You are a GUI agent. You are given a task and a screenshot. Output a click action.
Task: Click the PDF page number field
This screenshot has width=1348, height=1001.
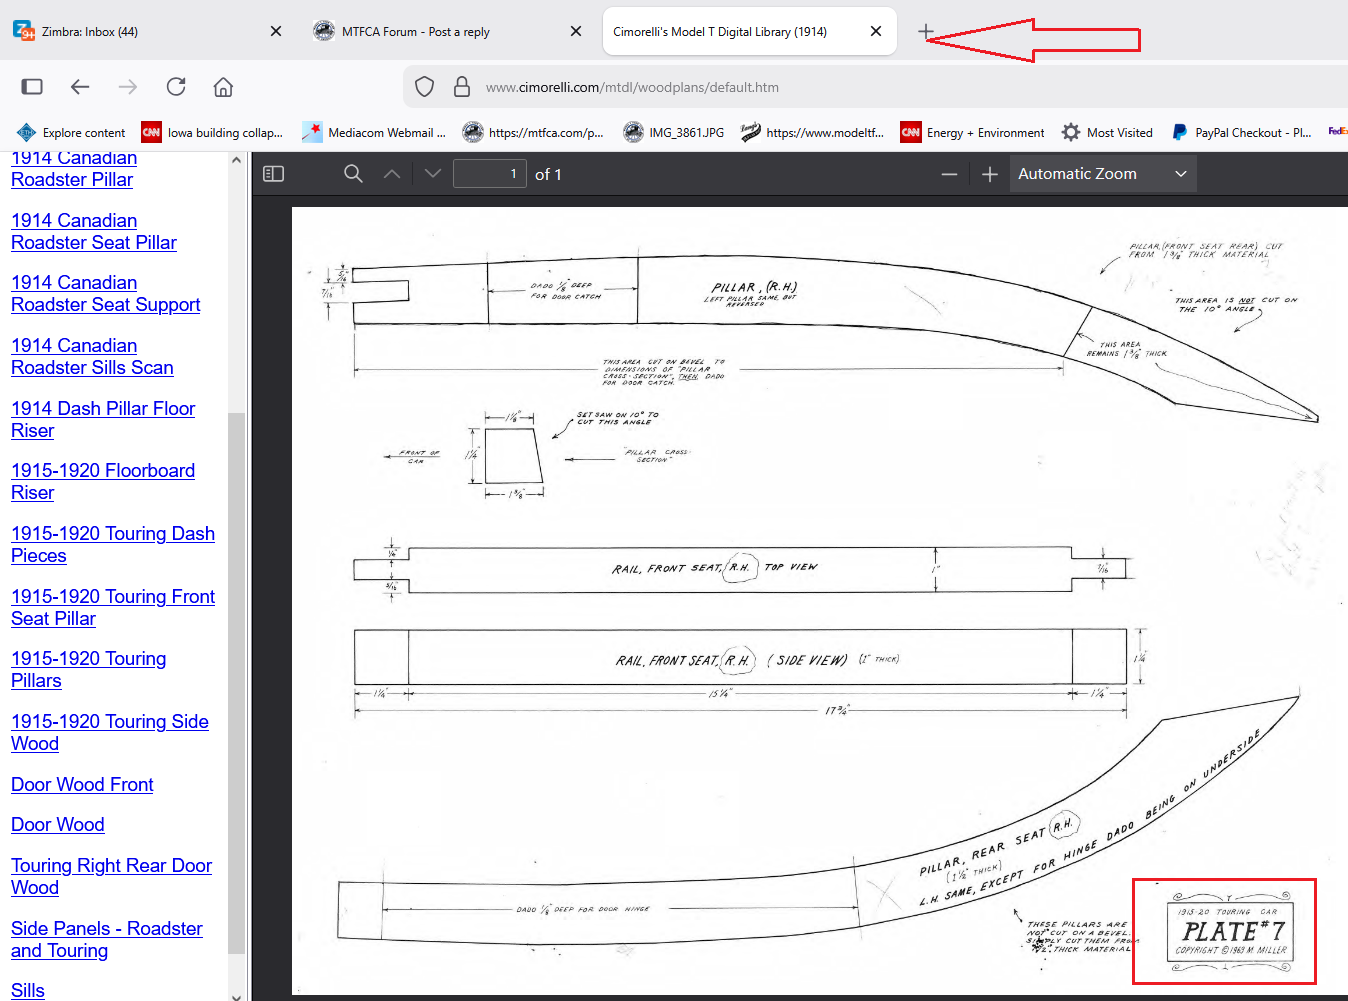point(489,174)
